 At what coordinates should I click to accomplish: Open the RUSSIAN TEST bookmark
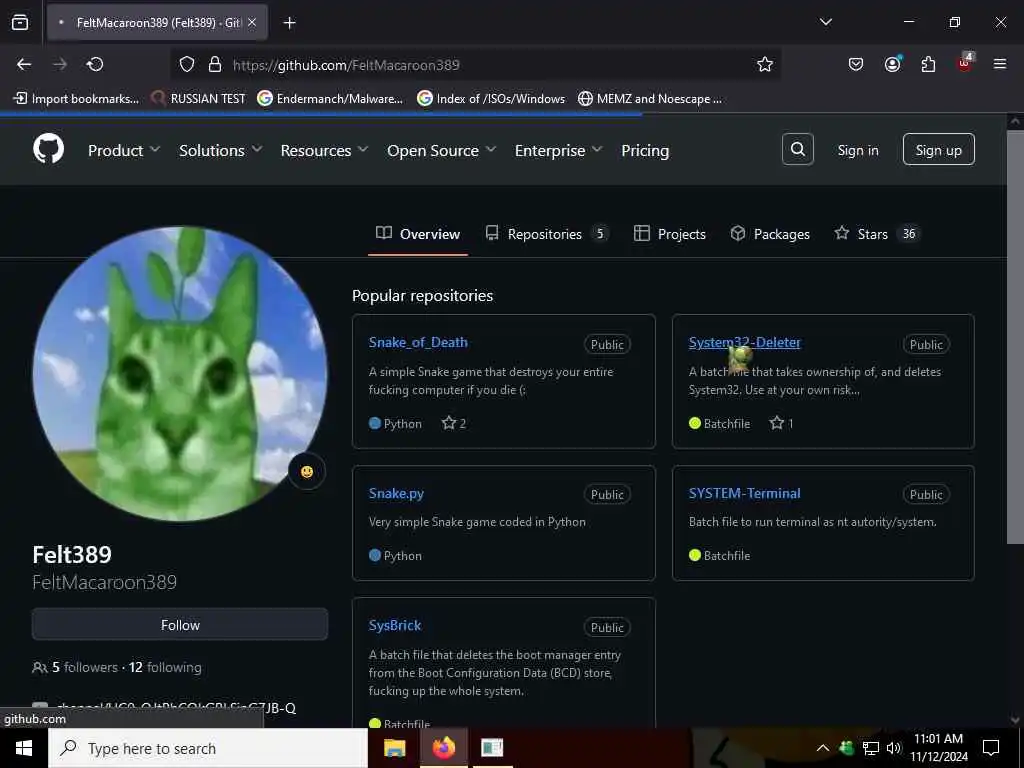coord(198,99)
